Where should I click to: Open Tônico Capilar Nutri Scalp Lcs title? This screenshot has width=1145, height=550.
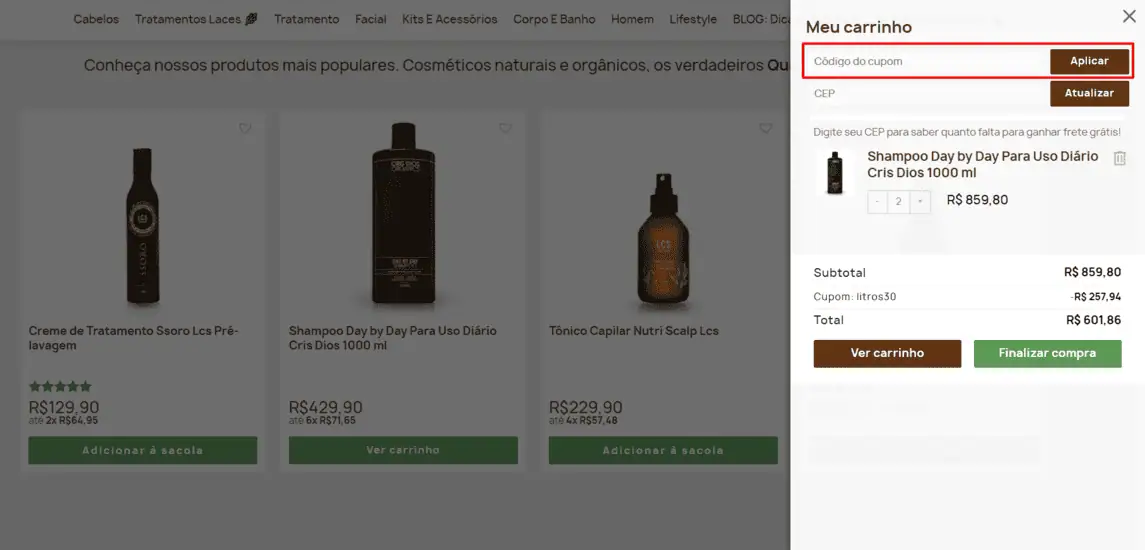[634, 331]
